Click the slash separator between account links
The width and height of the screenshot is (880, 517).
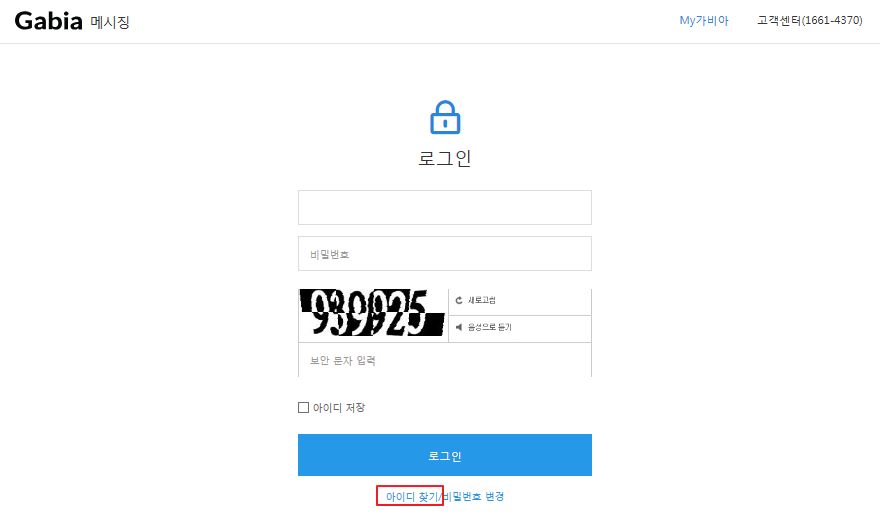coord(440,496)
